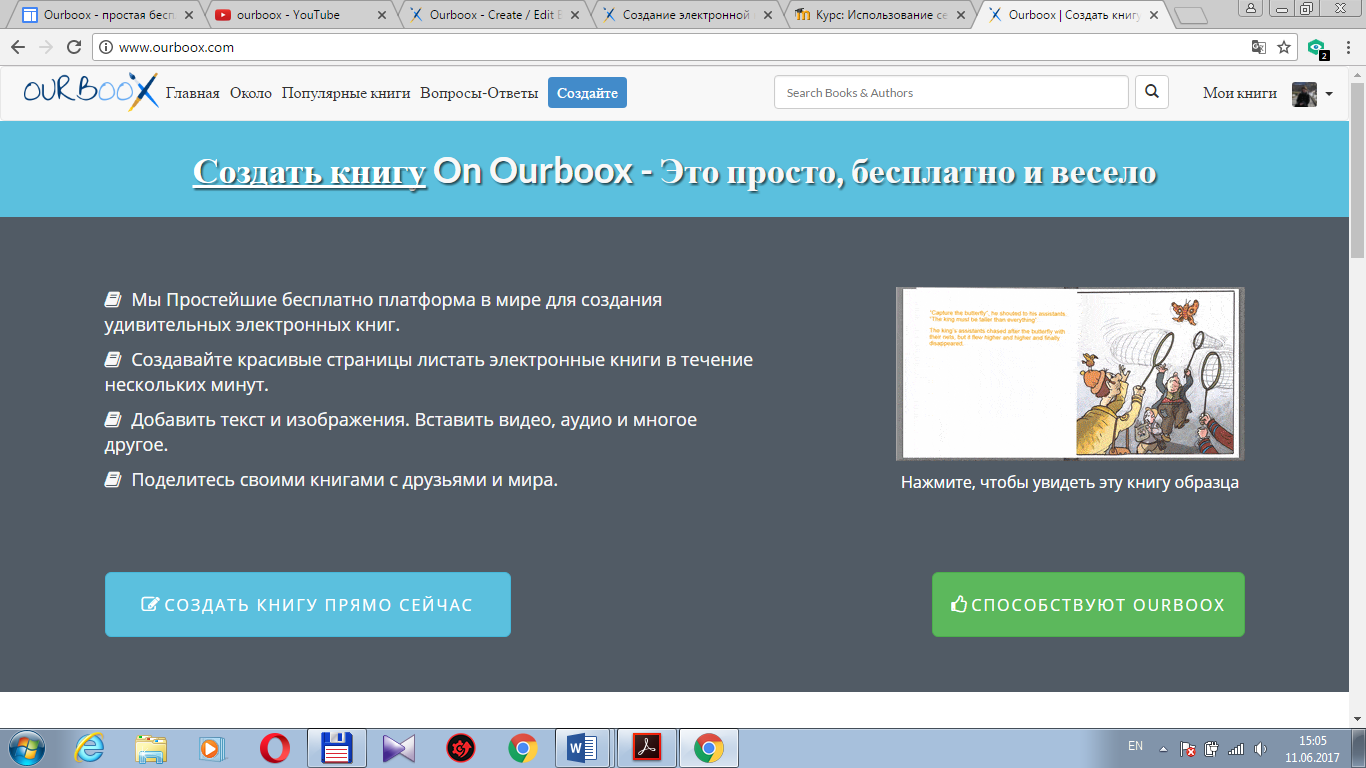The height and width of the screenshot is (768, 1366).
Task: Open 'Вопросы-Ответы' navigation link
Action: (x=479, y=93)
